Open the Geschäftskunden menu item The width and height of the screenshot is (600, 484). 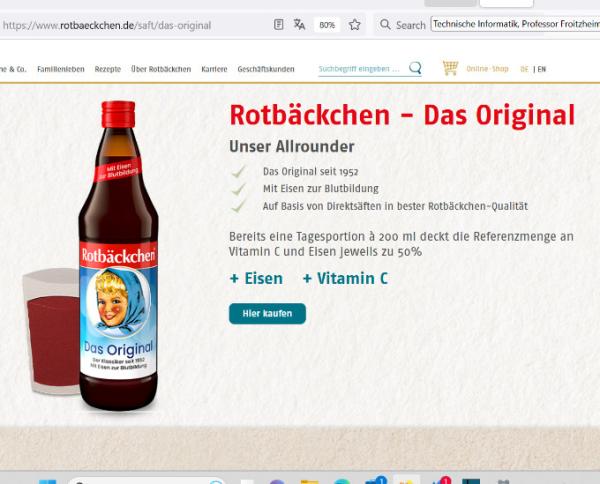pos(266,69)
